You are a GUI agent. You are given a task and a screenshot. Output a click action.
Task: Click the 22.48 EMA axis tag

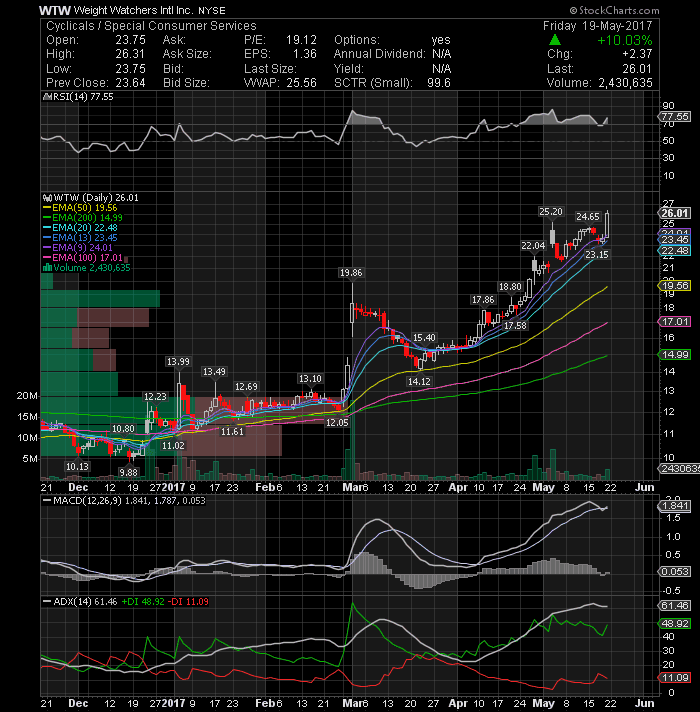[x=674, y=250]
